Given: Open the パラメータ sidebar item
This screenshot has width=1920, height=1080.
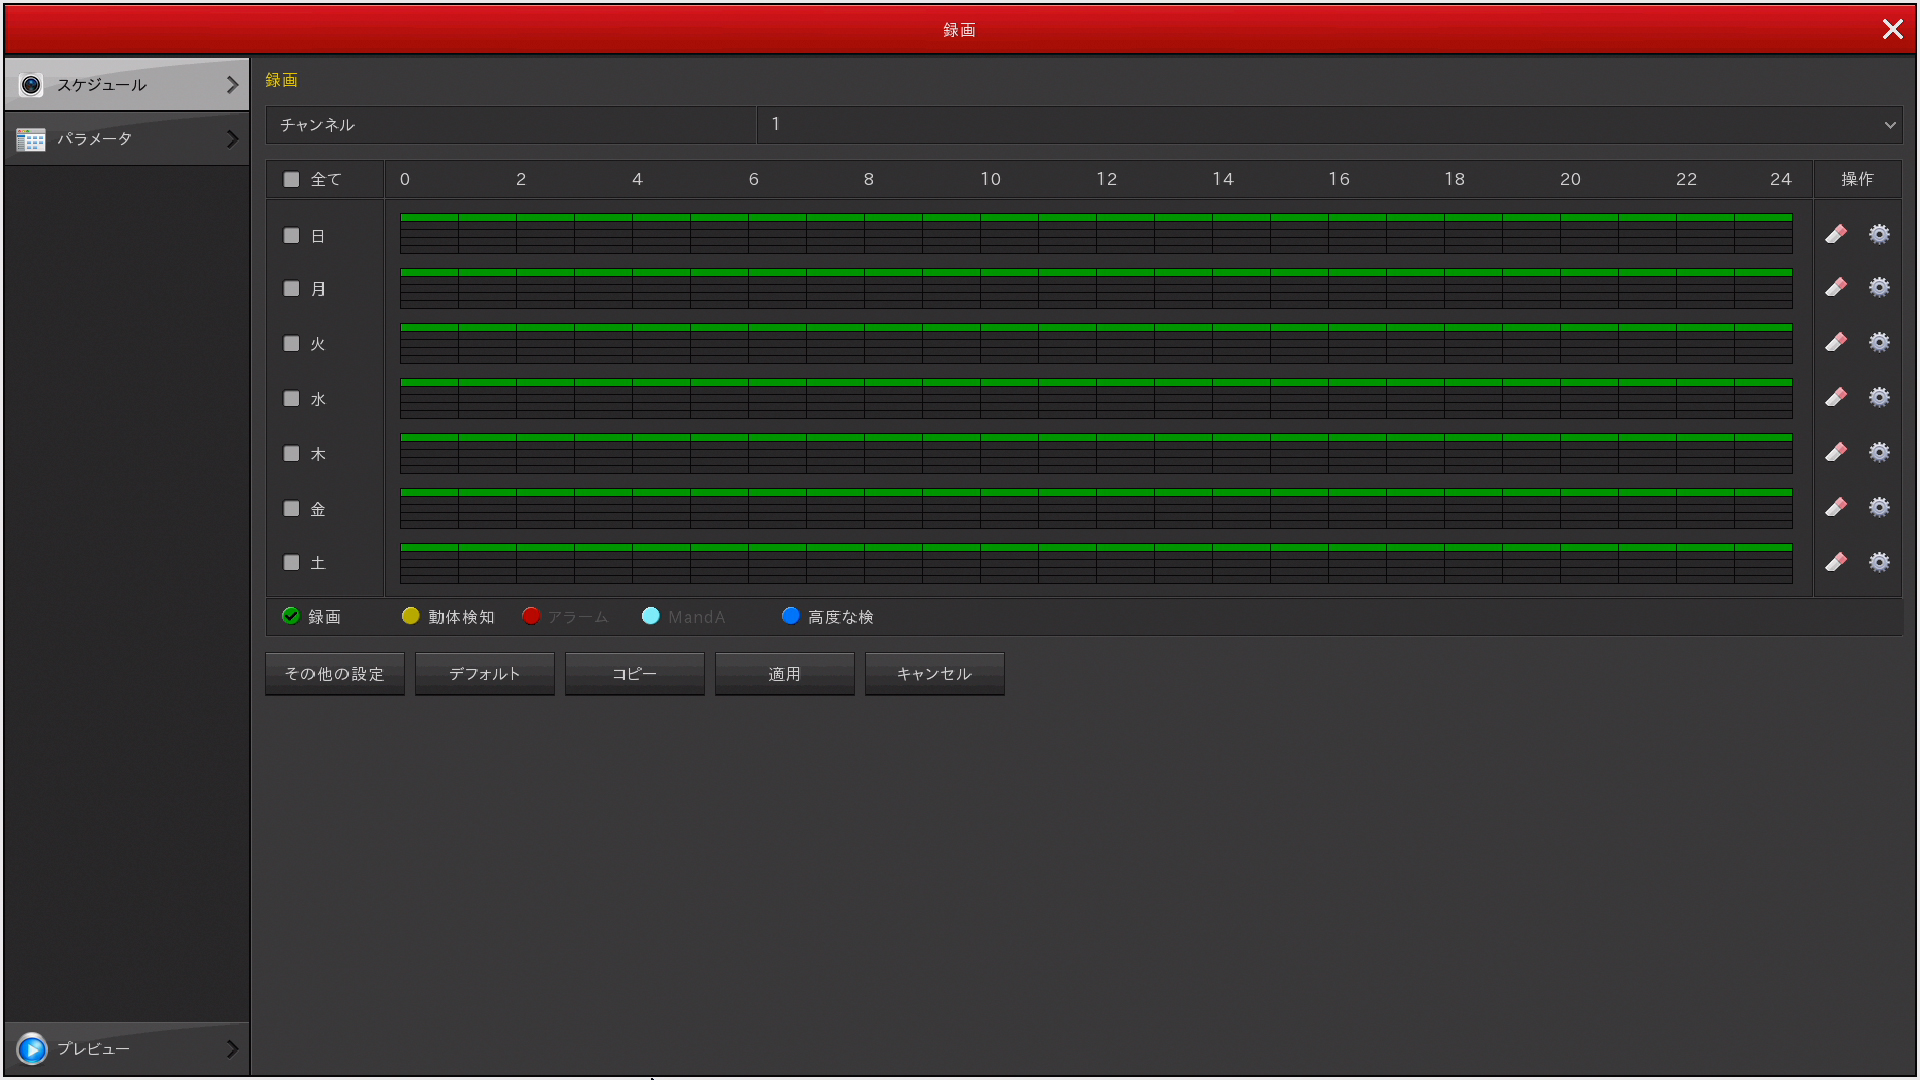Looking at the screenshot, I should tap(127, 139).
